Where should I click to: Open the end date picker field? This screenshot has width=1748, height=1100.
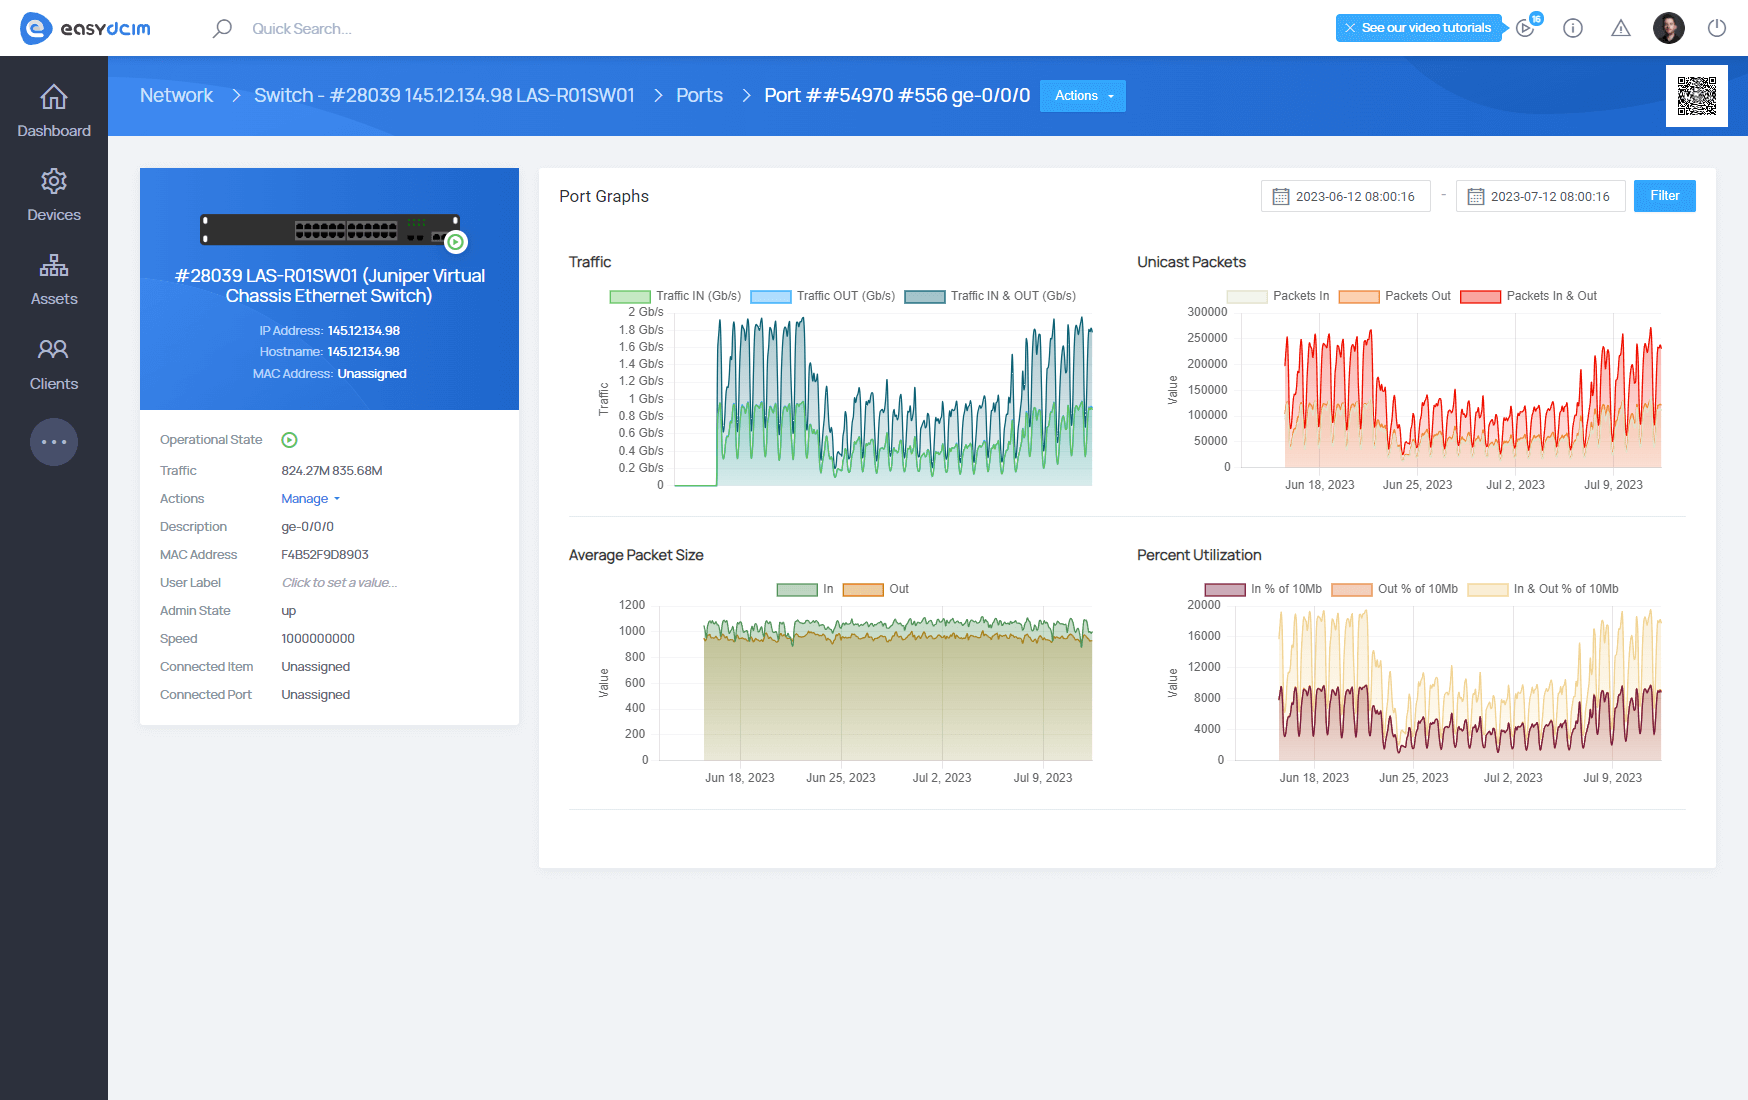(1541, 196)
